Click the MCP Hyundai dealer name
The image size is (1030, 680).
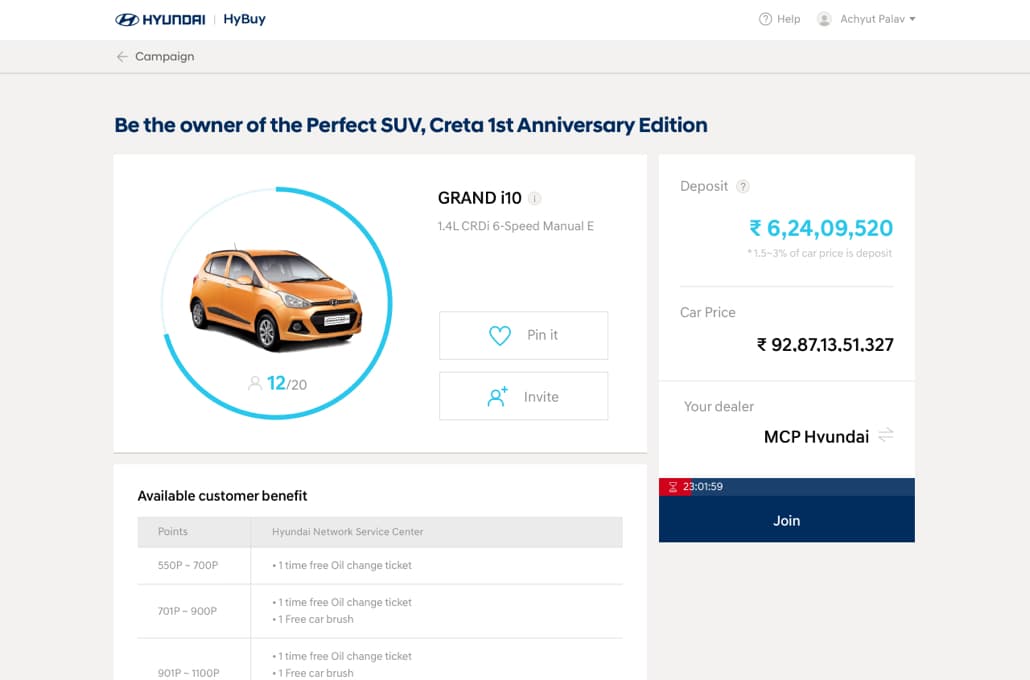817,437
